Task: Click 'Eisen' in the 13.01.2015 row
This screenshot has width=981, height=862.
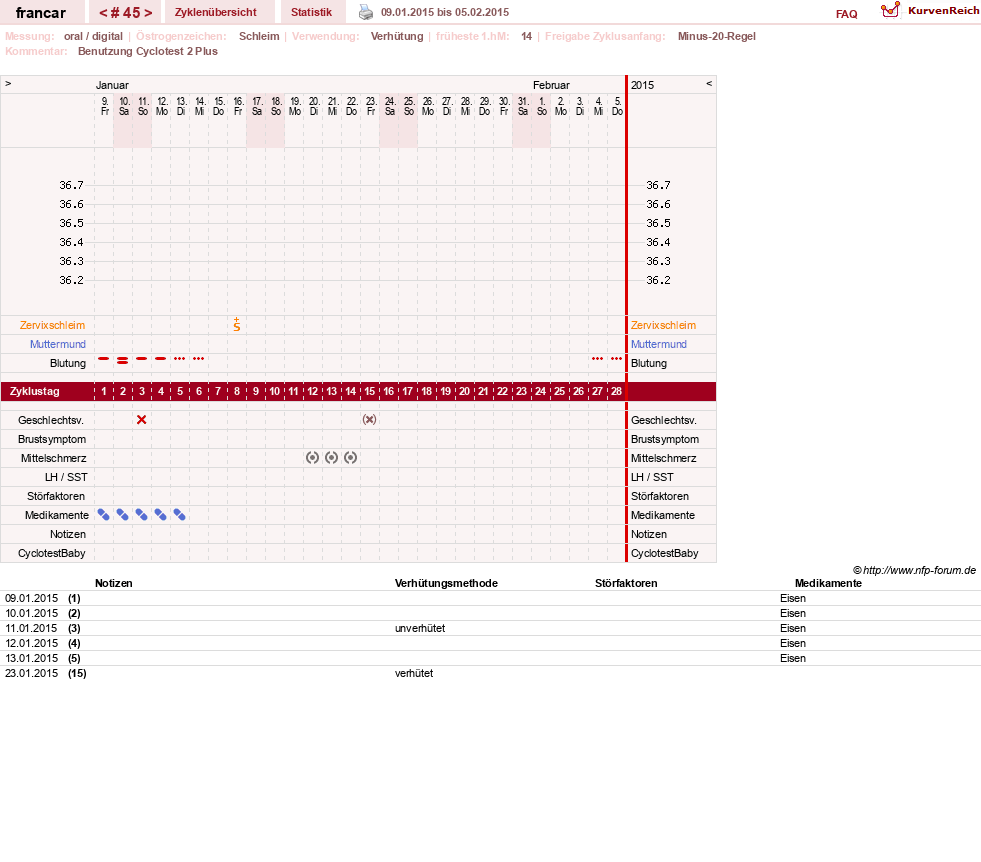Action: [x=793, y=658]
